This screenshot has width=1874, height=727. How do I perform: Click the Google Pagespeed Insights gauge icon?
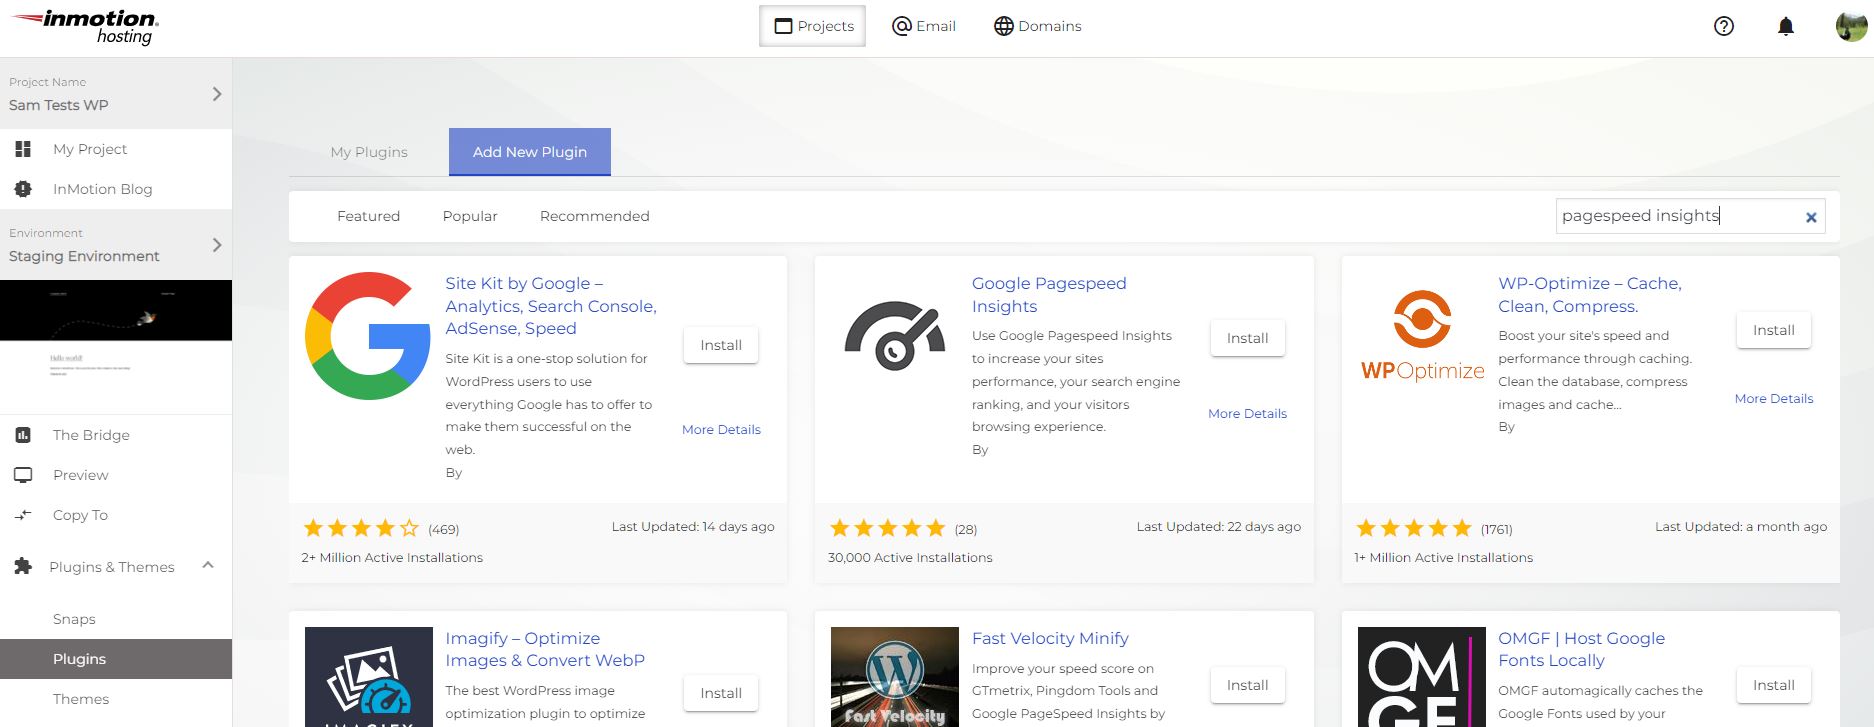click(x=894, y=336)
